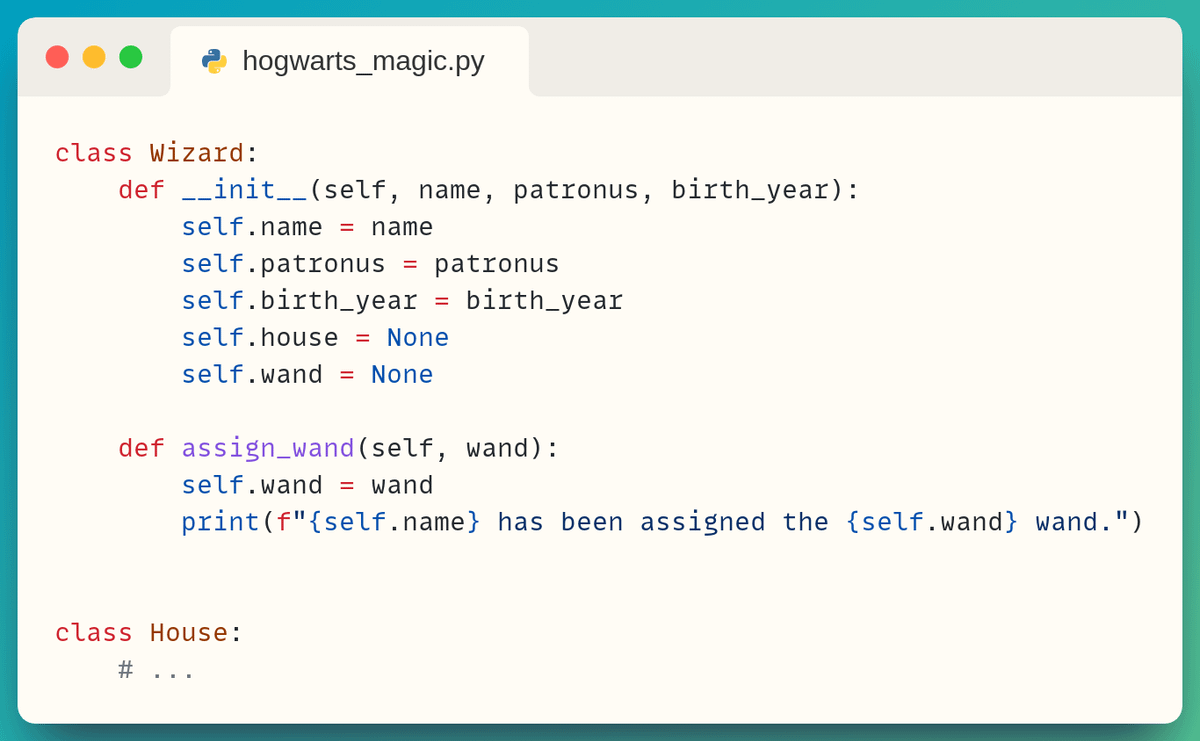
Task: Click birth_year parameter in the __init__ signature
Action: click(749, 190)
